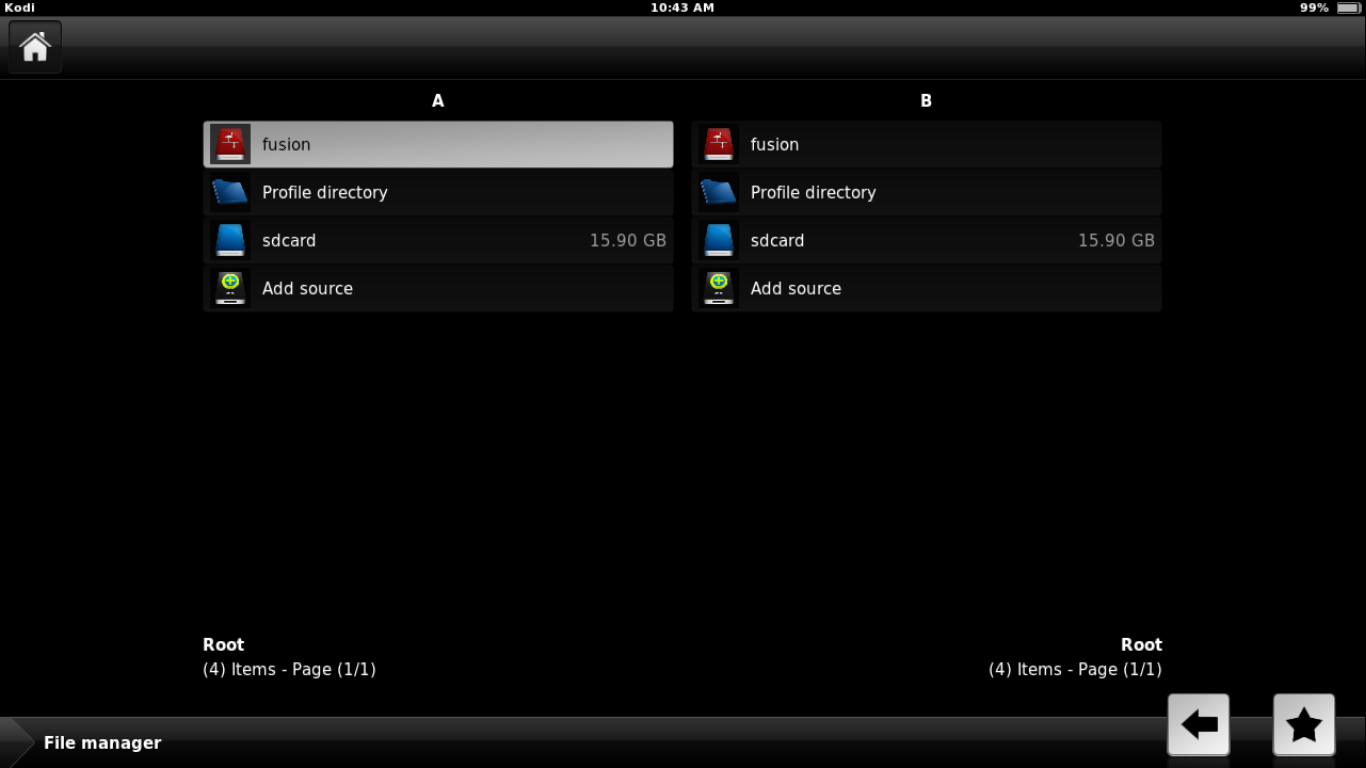Click Profile directory folder icon in panel B

[x=718, y=192]
